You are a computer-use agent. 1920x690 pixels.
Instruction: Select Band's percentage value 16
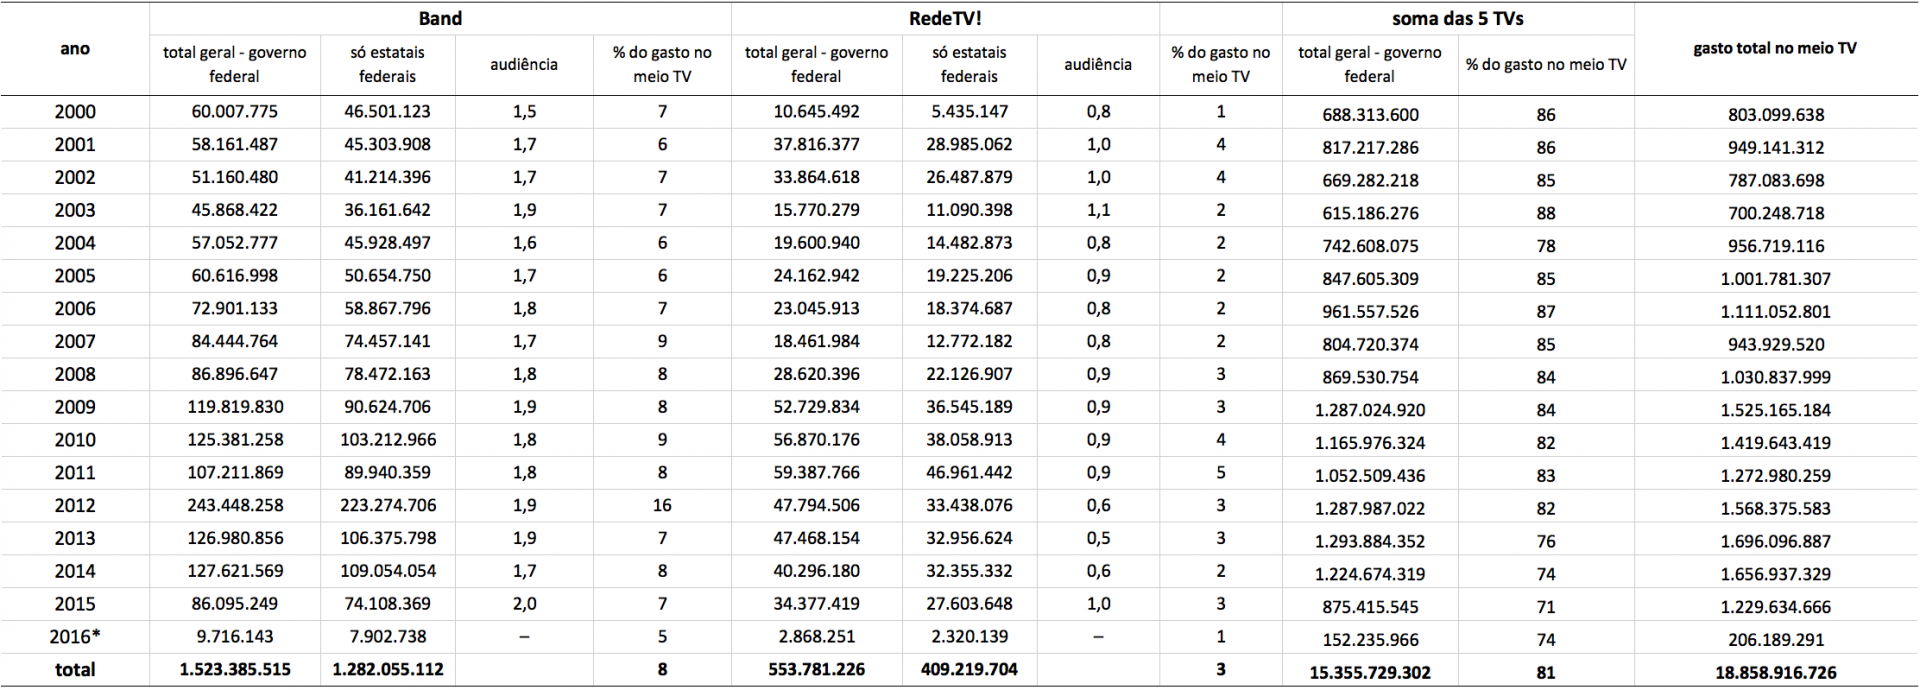point(662,505)
